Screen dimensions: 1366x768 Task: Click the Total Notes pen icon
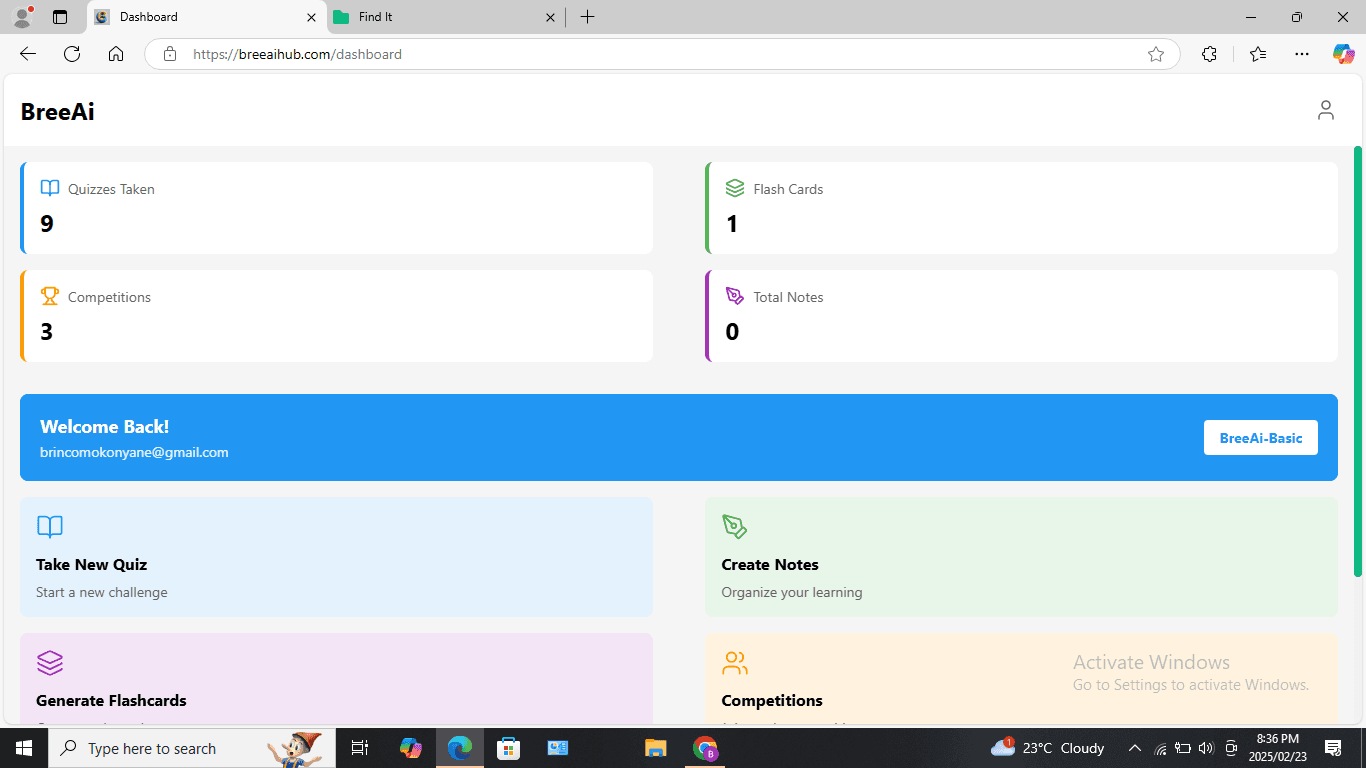pos(735,296)
